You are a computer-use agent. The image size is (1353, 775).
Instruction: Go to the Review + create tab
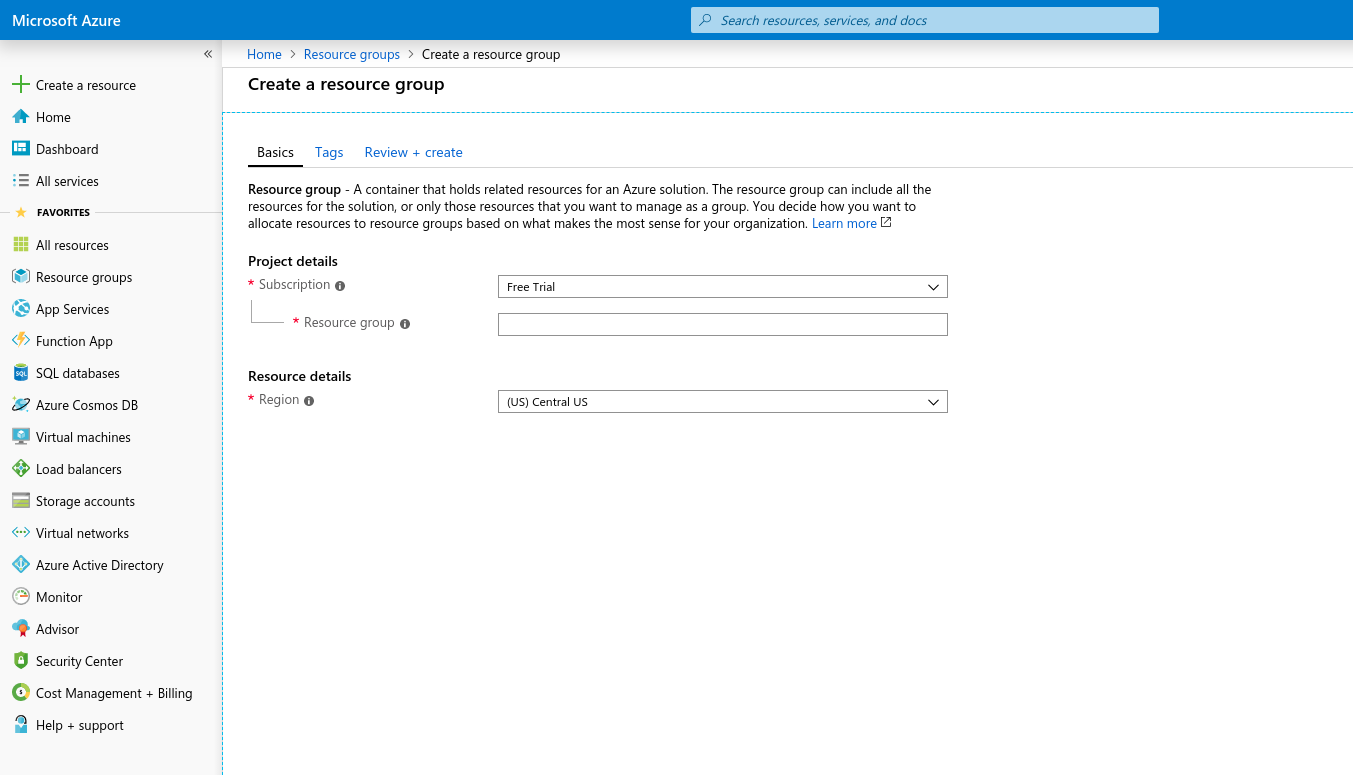[413, 153]
